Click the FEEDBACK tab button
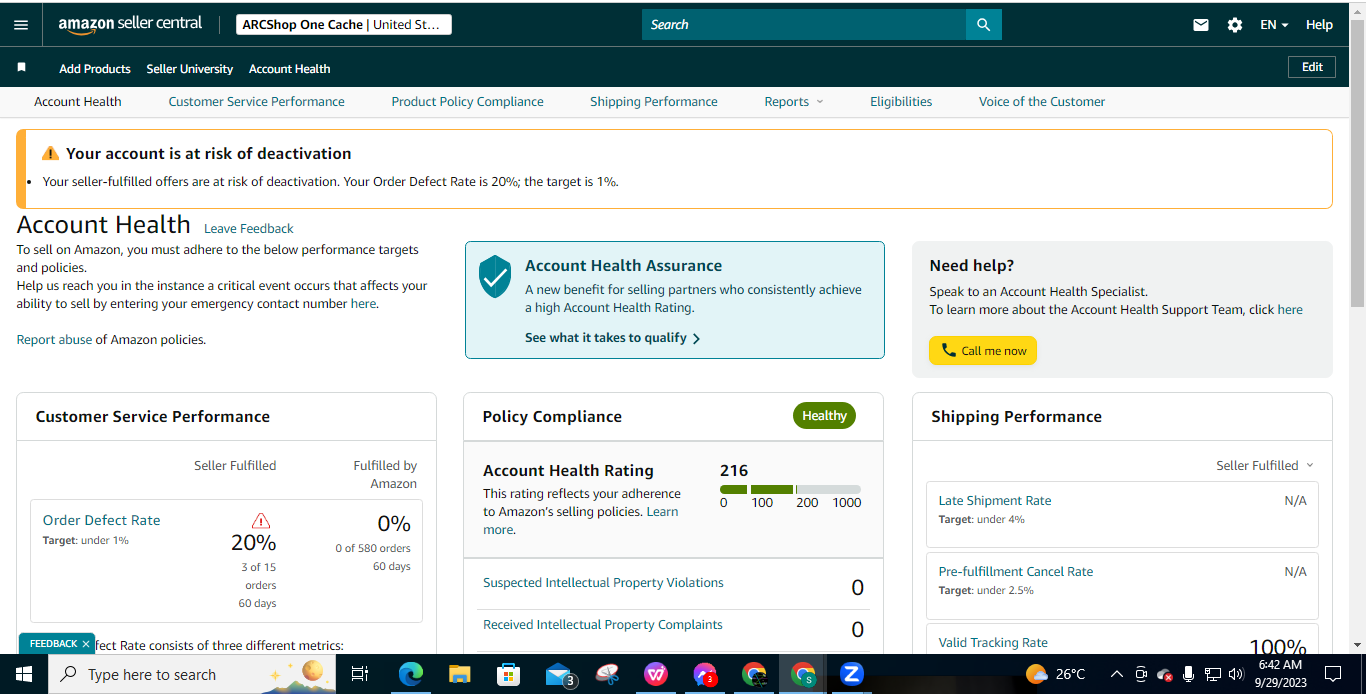The image size is (1366, 694). pyautogui.click(x=53, y=644)
